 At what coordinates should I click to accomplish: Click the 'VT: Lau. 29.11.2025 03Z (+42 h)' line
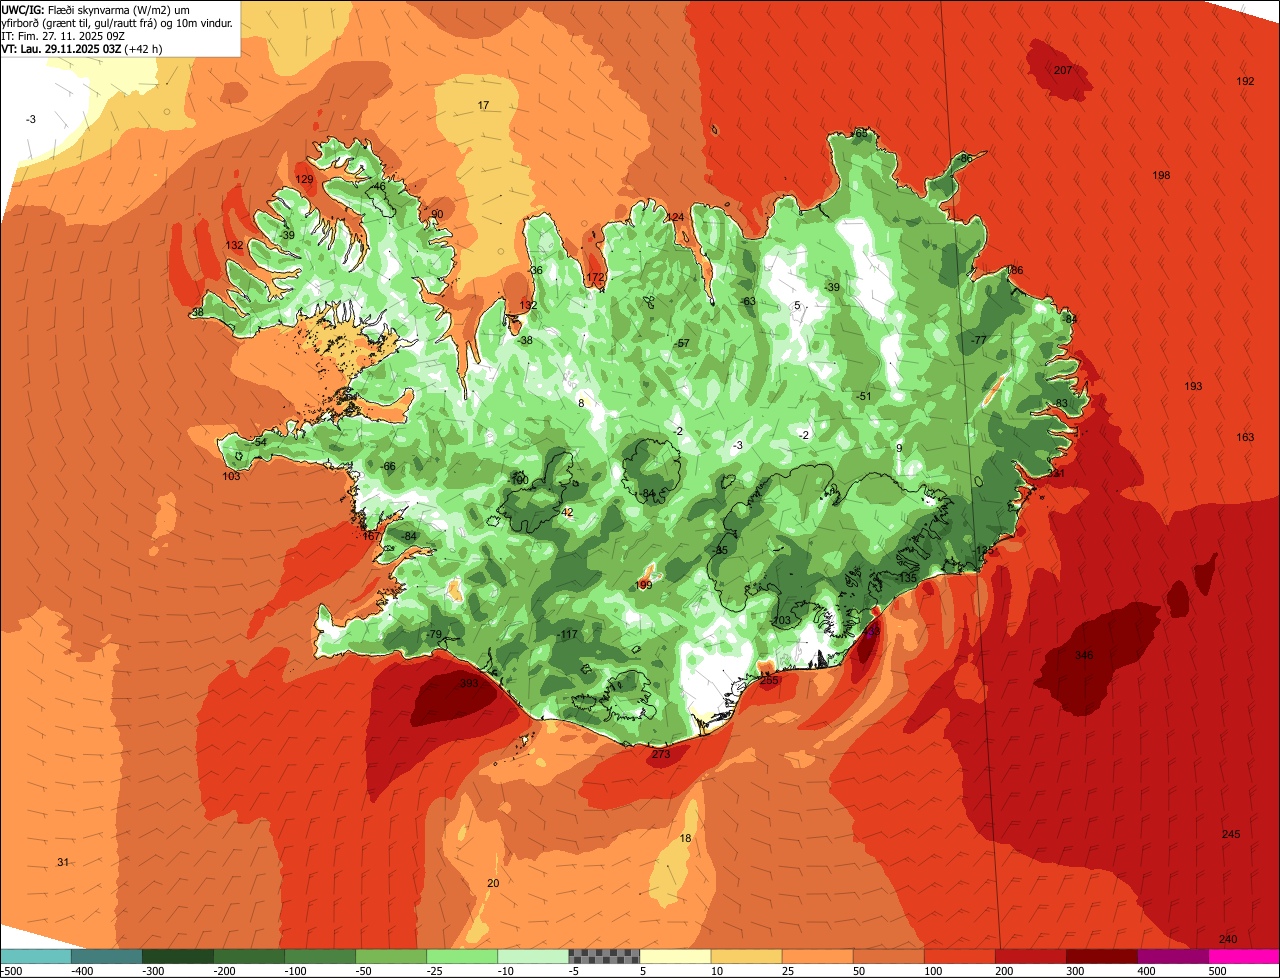coord(82,48)
